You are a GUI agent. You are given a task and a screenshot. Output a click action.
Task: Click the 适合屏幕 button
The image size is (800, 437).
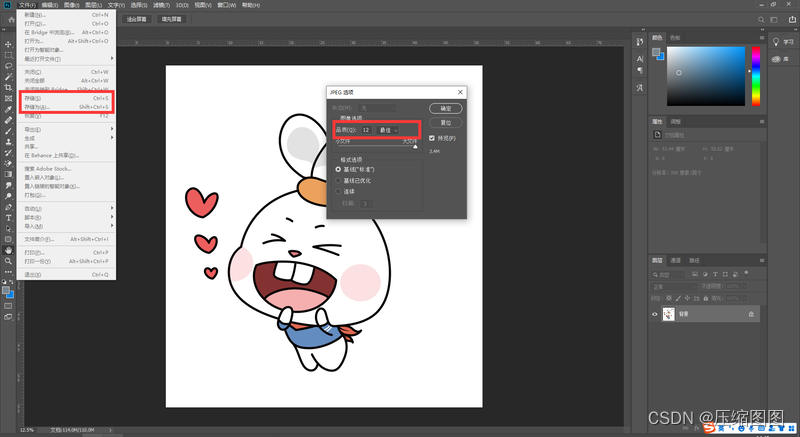point(136,19)
